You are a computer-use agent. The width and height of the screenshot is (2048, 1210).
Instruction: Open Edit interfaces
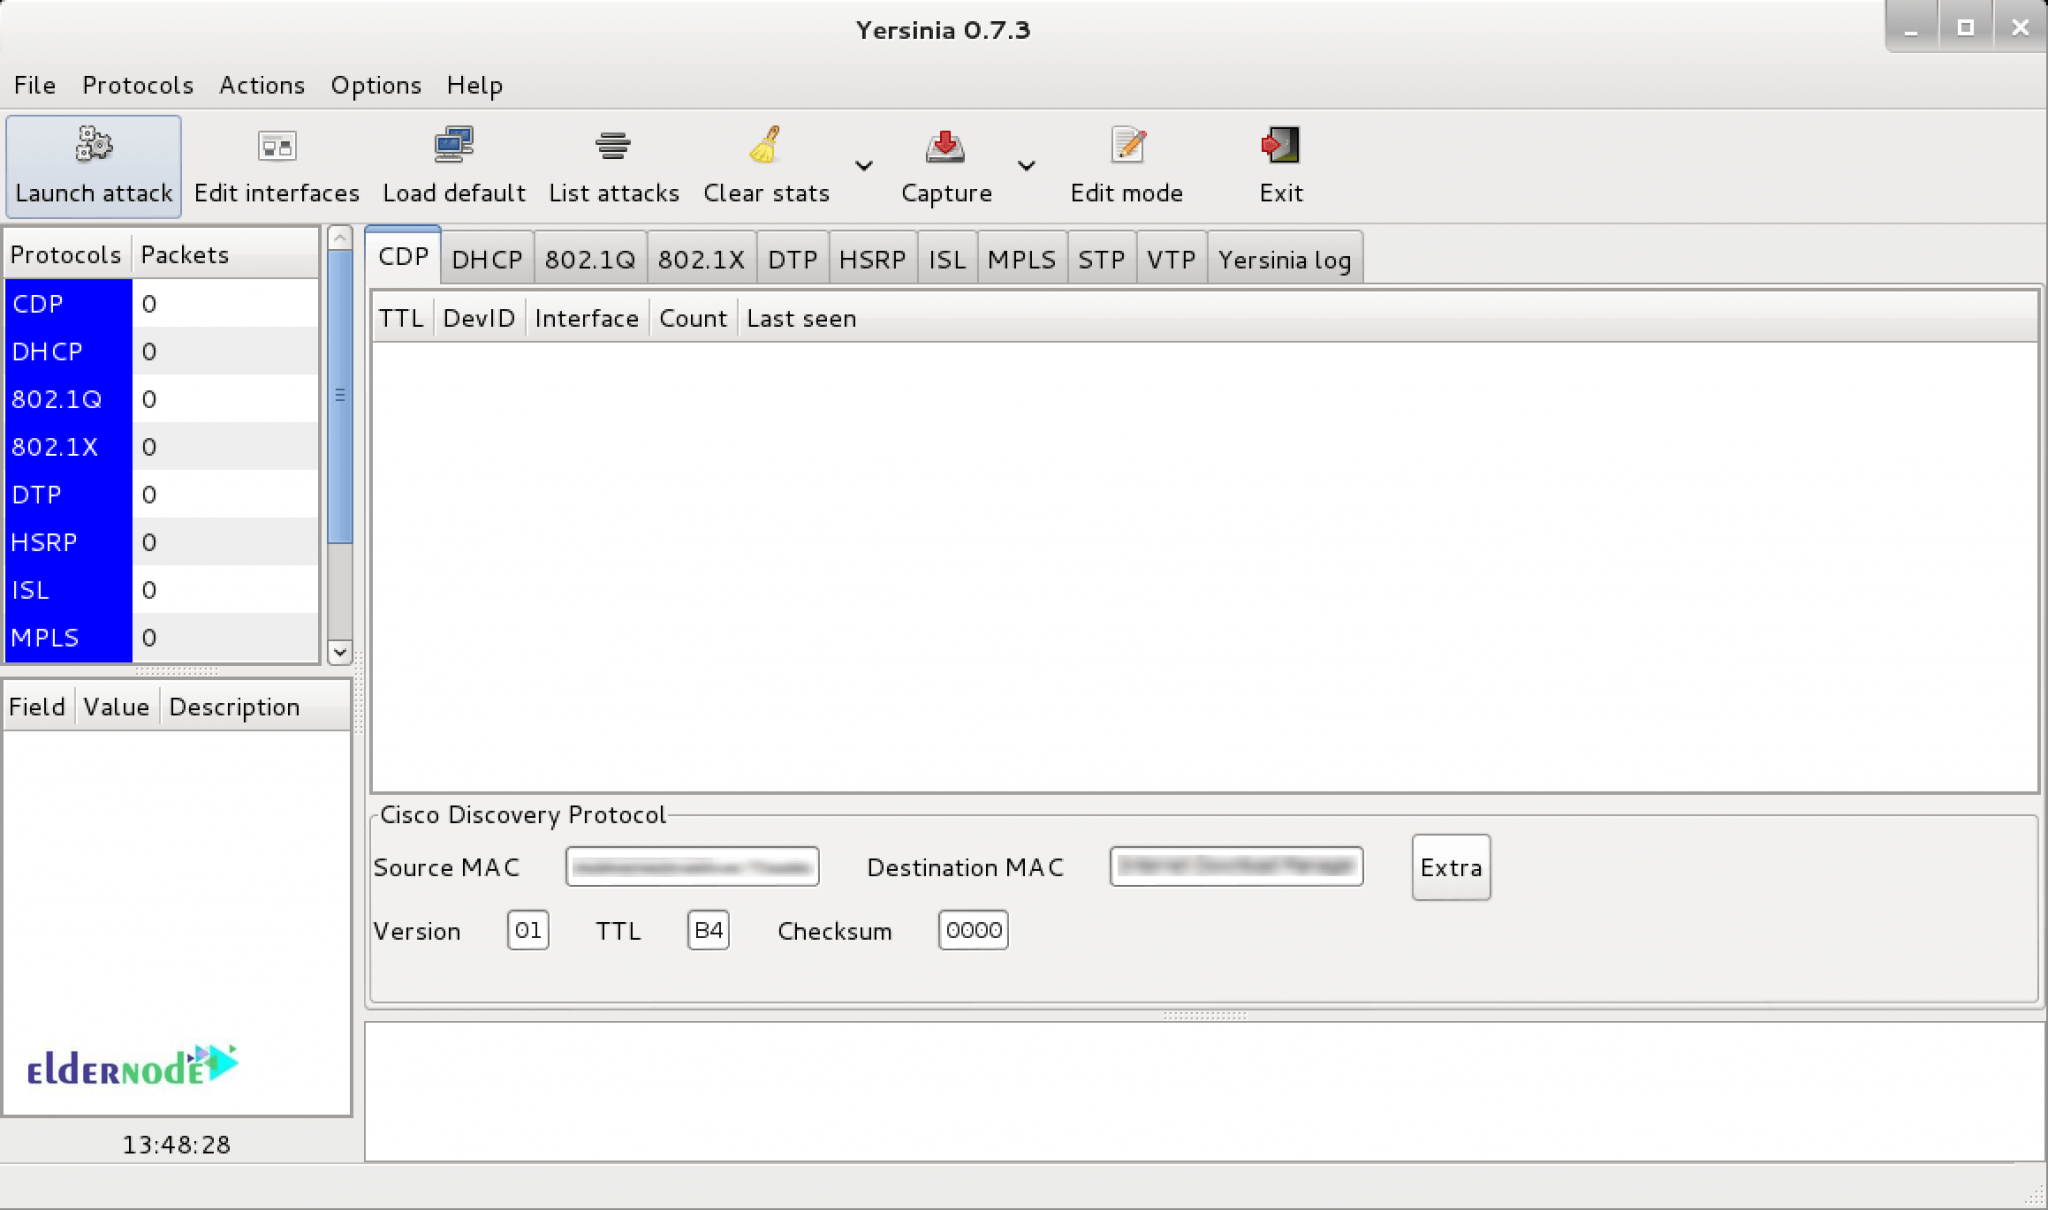coord(276,165)
